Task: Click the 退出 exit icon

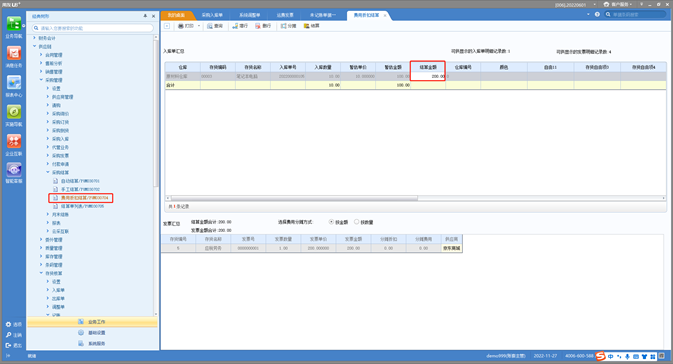Action: [x=8, y=345]
